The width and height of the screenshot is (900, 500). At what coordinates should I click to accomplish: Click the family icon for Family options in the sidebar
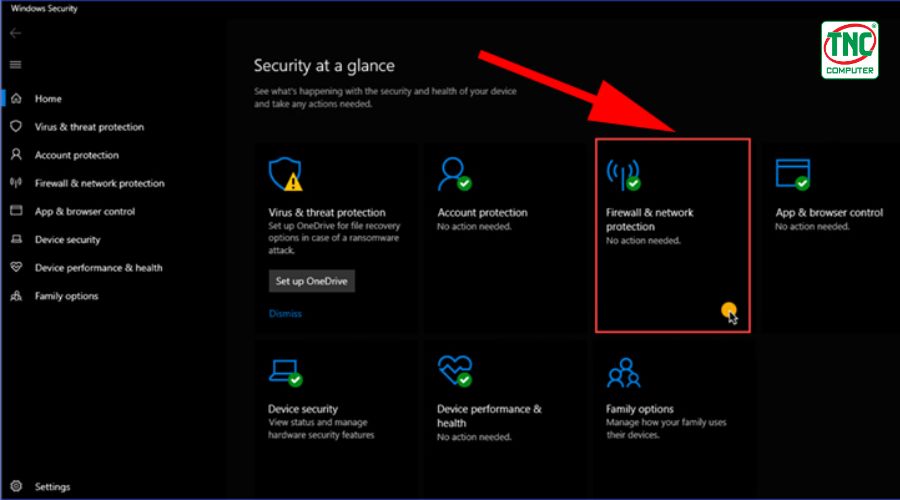click(x=16, y=296)
